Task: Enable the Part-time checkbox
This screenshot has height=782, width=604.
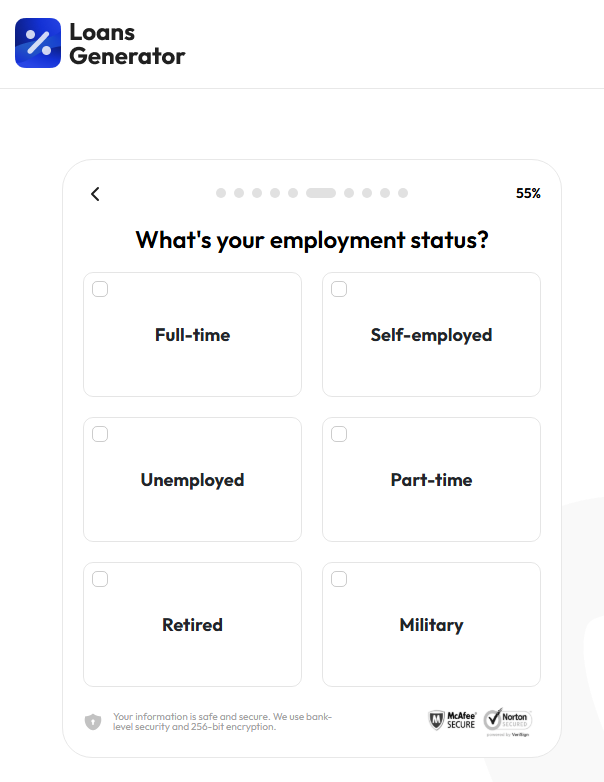Action: [x=339, y=434]
